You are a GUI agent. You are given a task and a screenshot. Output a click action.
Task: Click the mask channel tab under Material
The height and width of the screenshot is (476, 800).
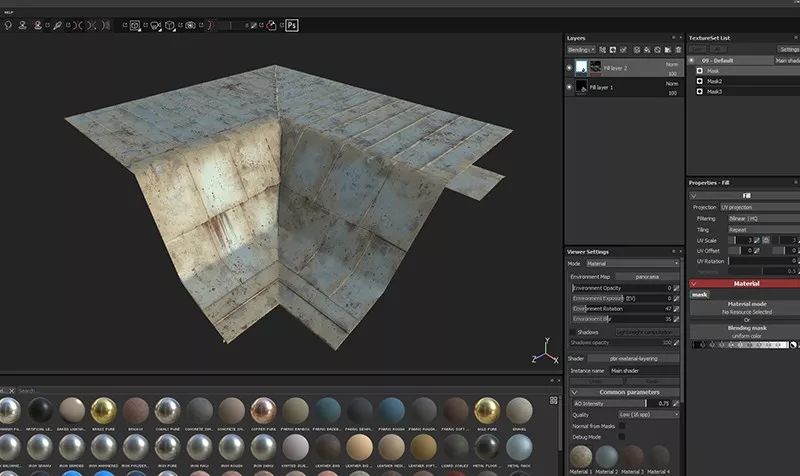click(699, 294)
